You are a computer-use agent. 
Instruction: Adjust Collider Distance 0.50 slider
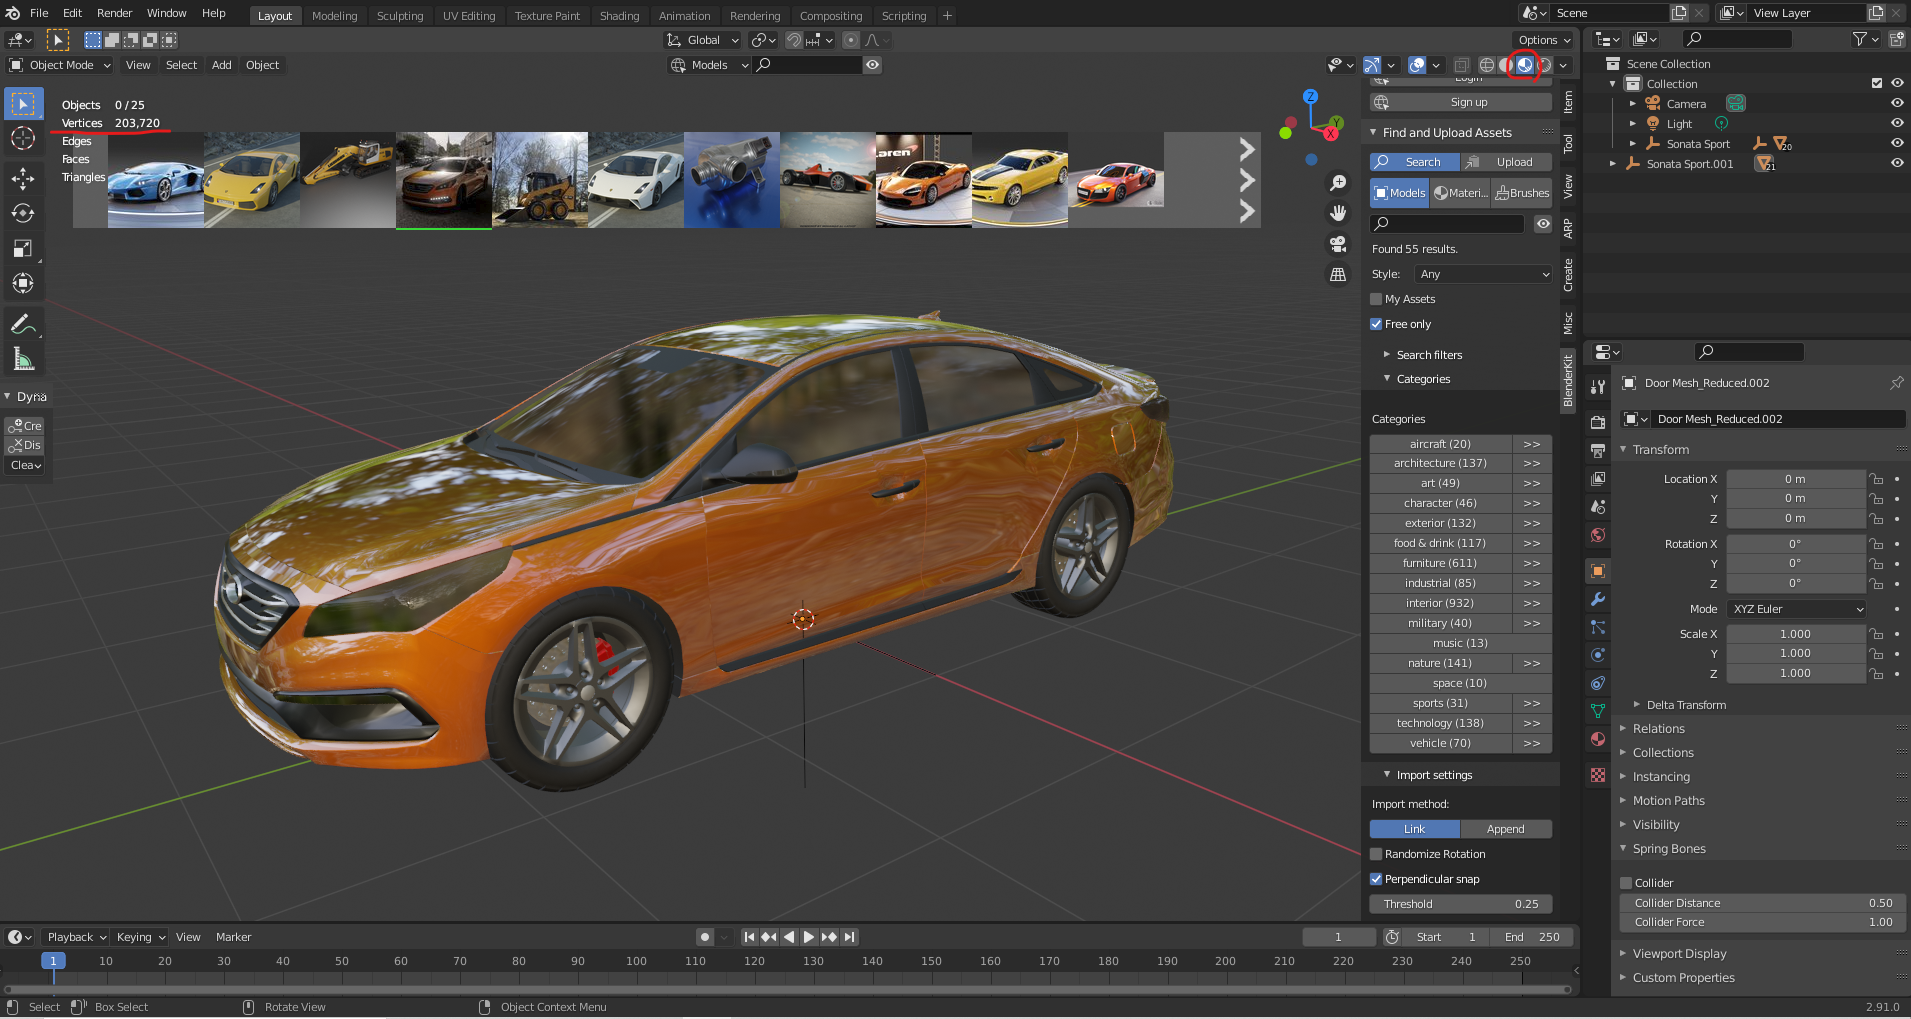pyautogui.click(x=1763, y=903)
